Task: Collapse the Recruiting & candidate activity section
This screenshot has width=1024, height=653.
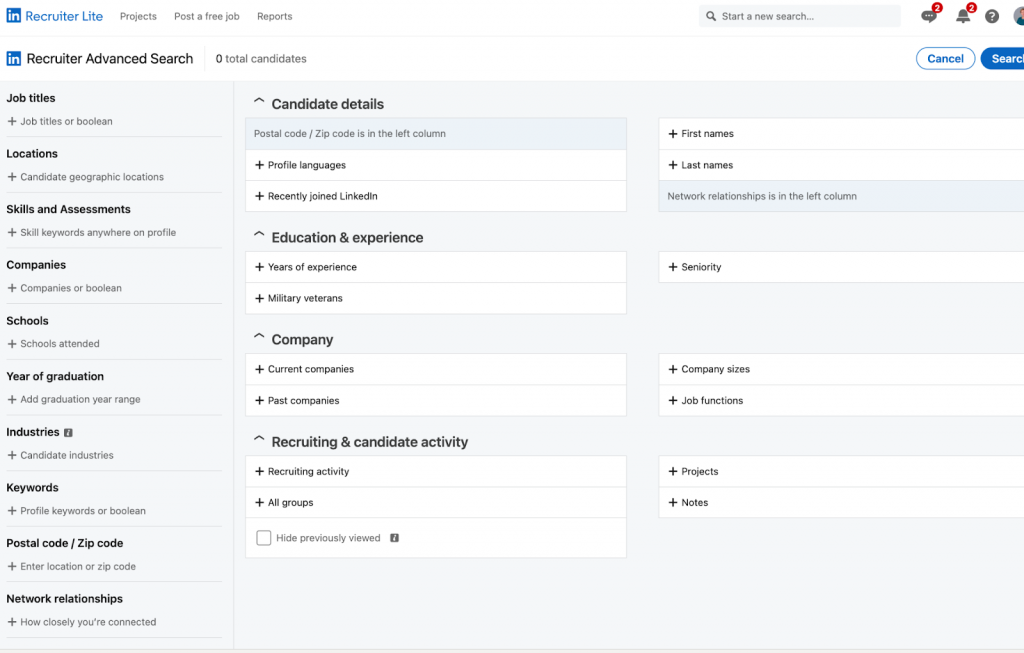Action: pos(259,441)
